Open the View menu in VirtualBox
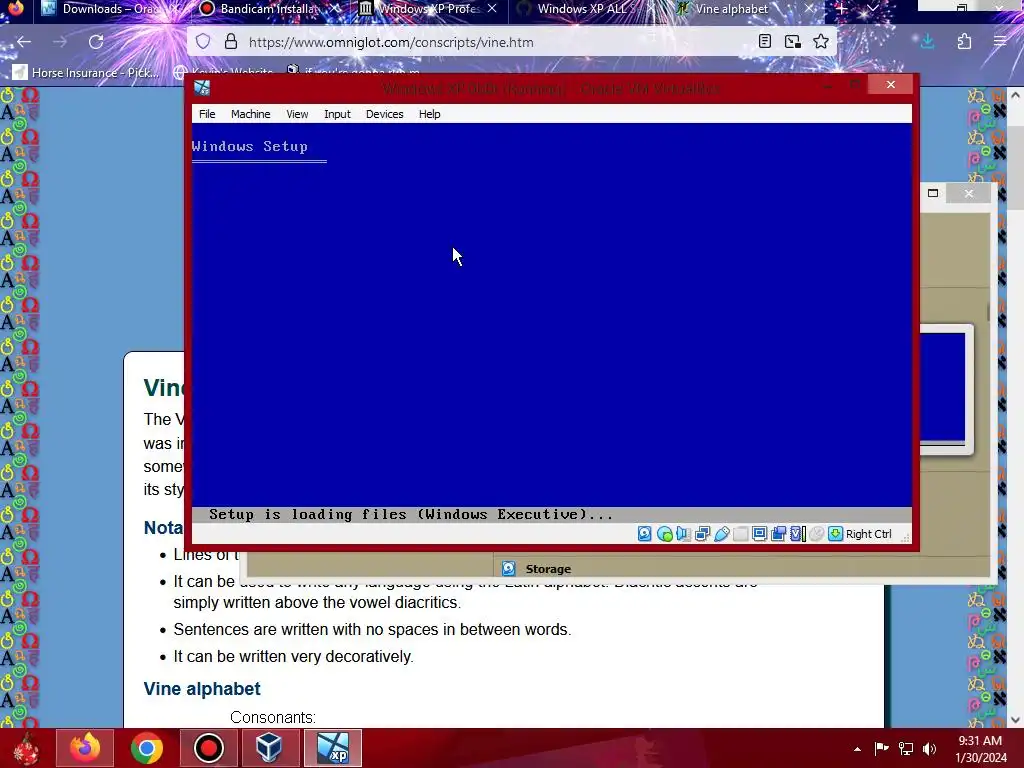 [x=297, y=114]
